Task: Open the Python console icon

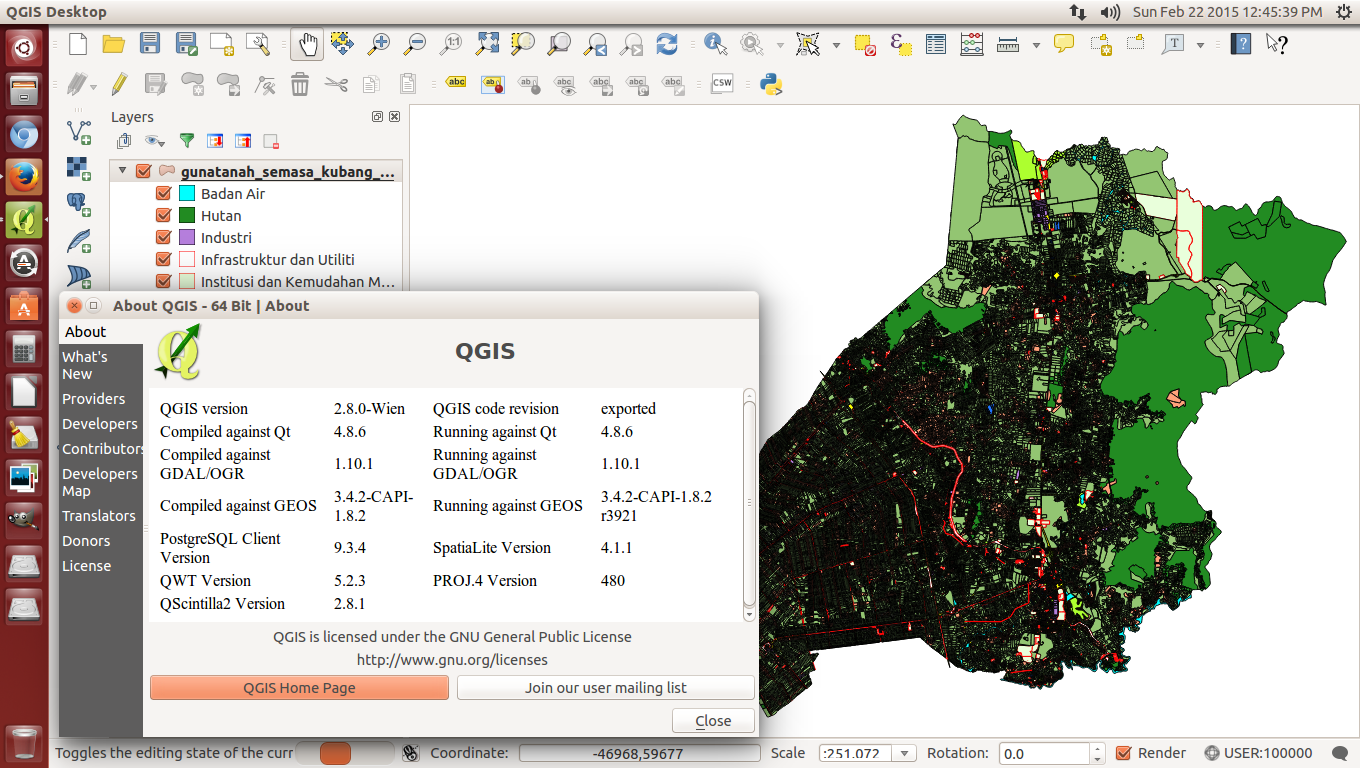Action: (770, 84)
